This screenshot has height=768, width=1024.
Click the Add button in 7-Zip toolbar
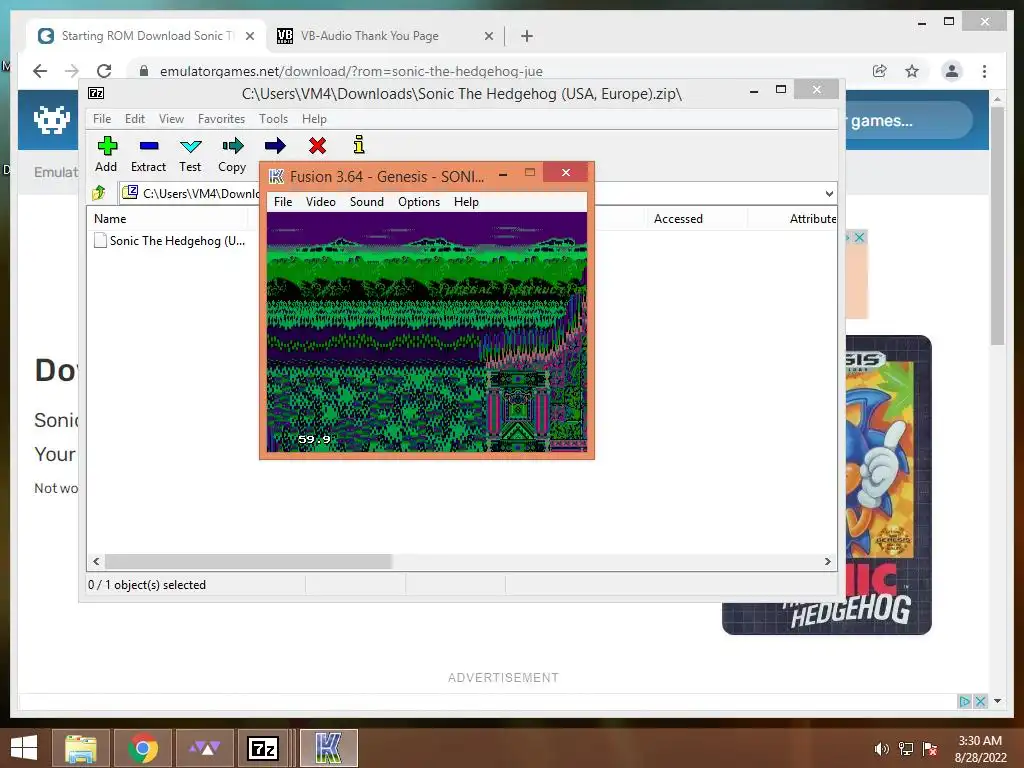click(106, 154)
